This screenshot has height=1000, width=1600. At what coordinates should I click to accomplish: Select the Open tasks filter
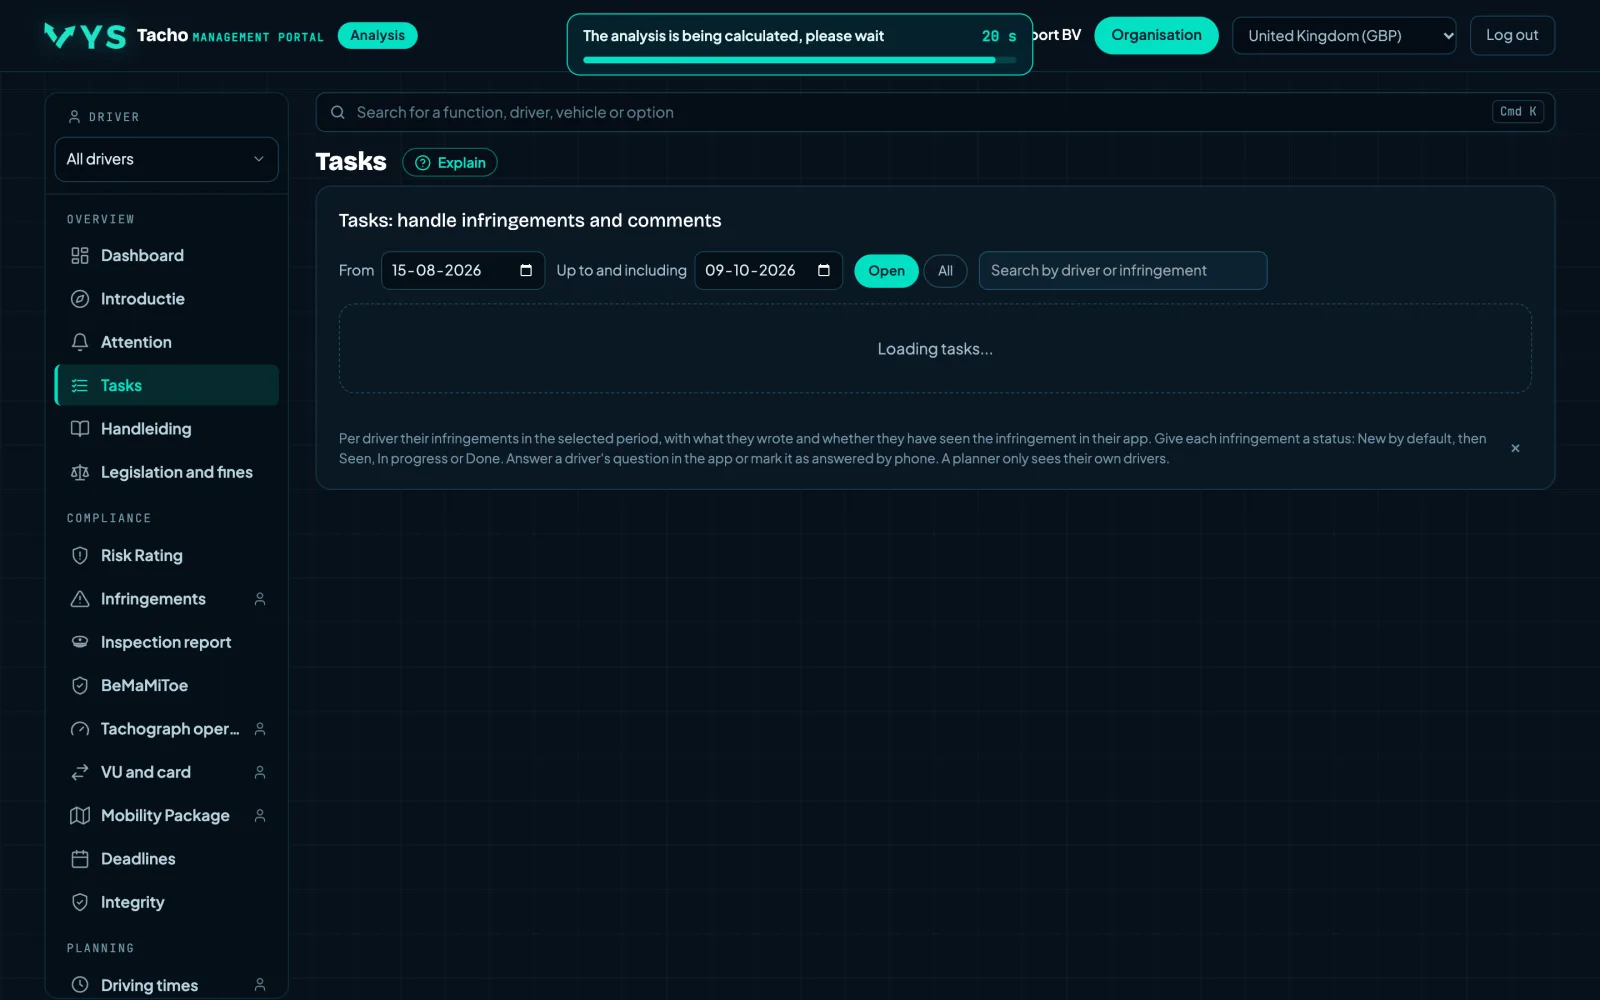pyautogui.click(x=886, y=271)
